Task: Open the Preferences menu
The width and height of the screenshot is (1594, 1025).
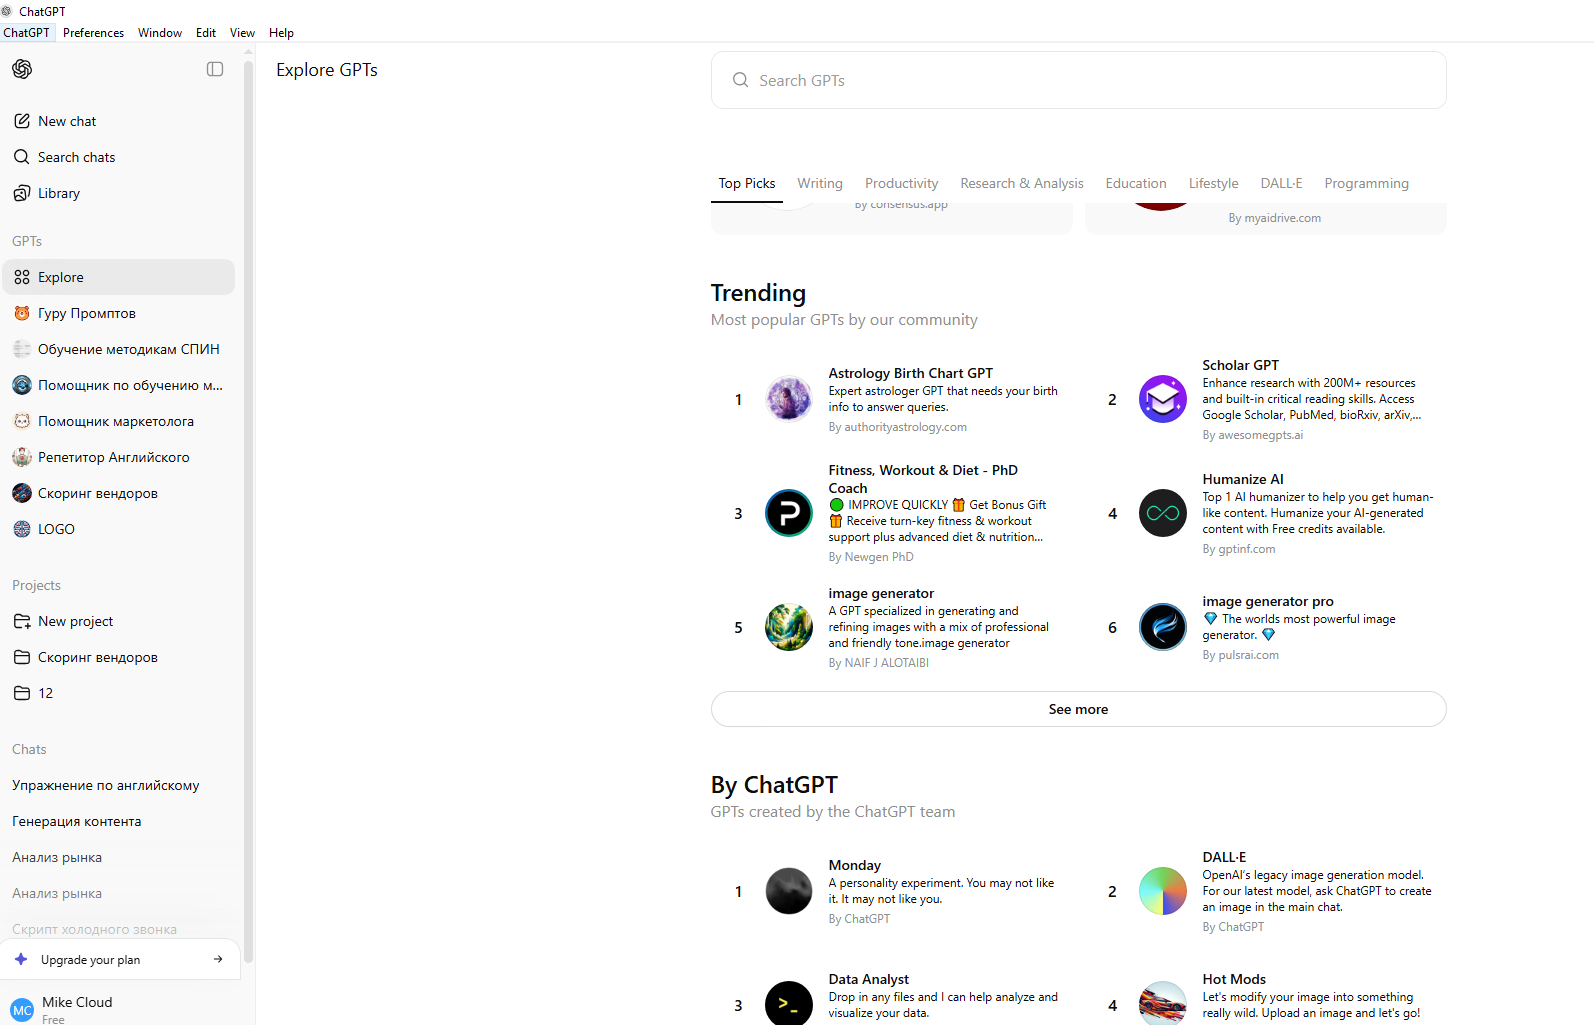Action: click(x=93, y=33)
